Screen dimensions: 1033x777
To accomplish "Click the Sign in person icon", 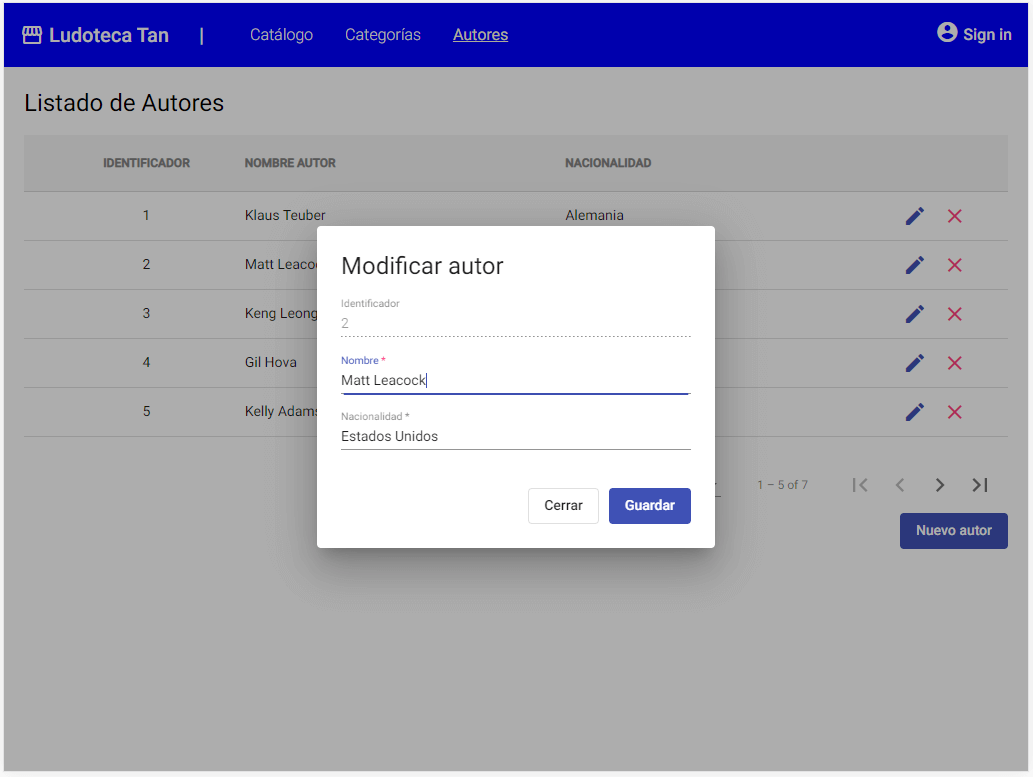I will click(946, 32).
